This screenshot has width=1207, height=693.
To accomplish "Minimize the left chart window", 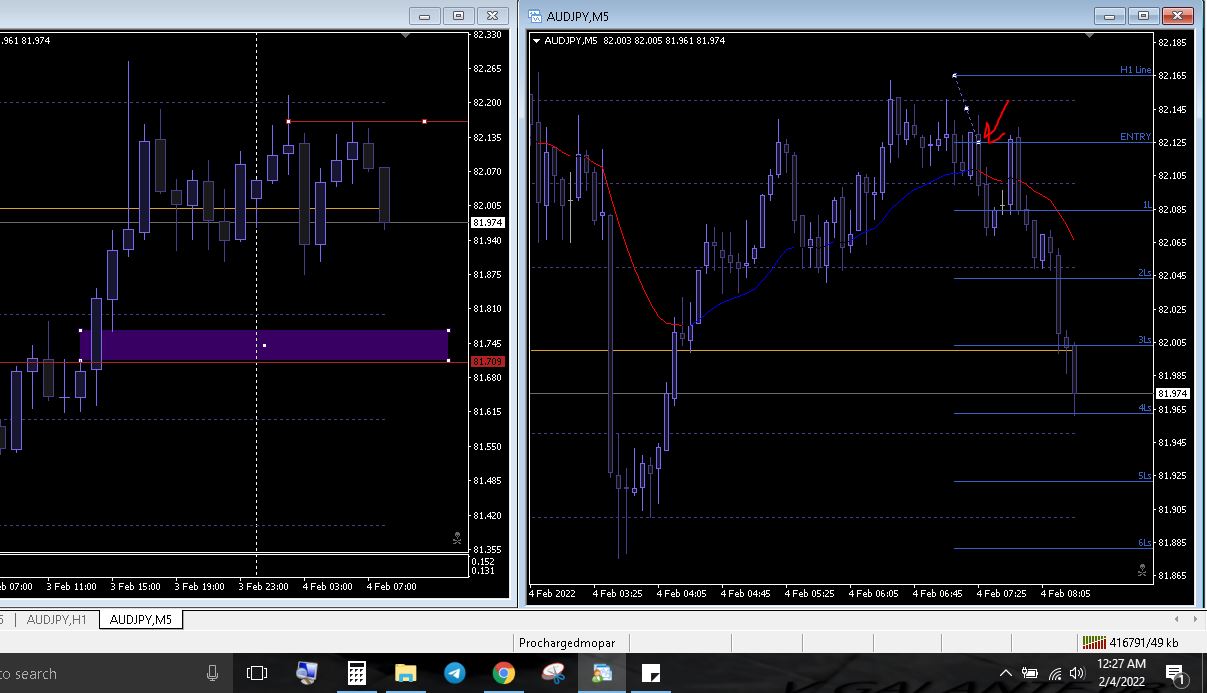I will pyautogui.click(x=426, y=16).
